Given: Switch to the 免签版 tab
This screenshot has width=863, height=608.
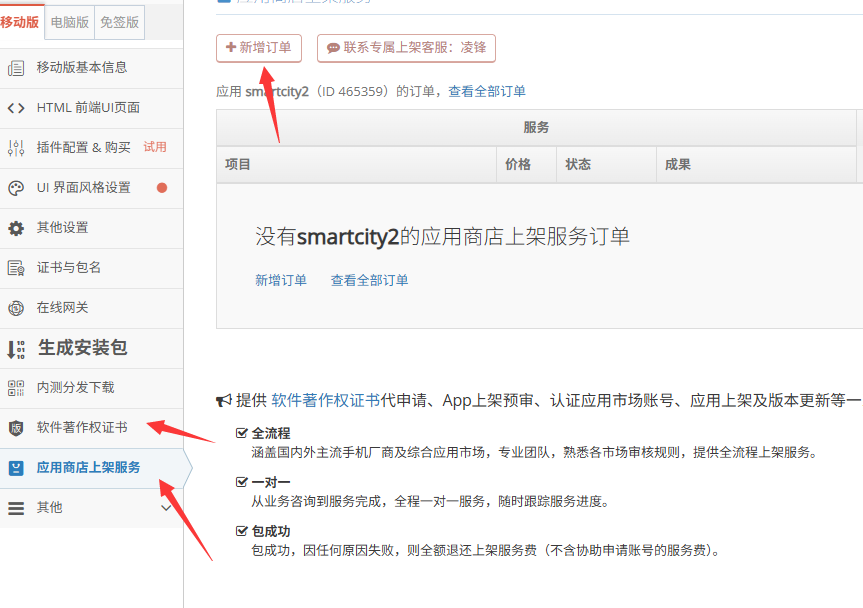Looking at the screenshot, I should click(x=119, y=22).
